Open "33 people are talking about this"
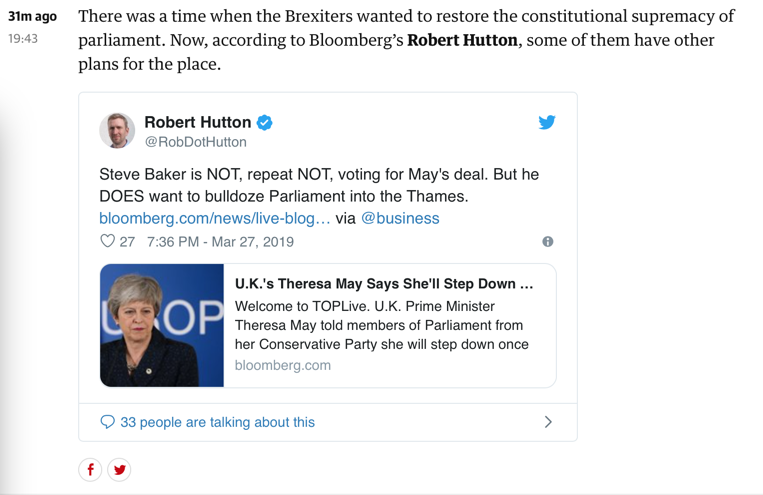The image size is (763, 495). [x=217, y=422]
